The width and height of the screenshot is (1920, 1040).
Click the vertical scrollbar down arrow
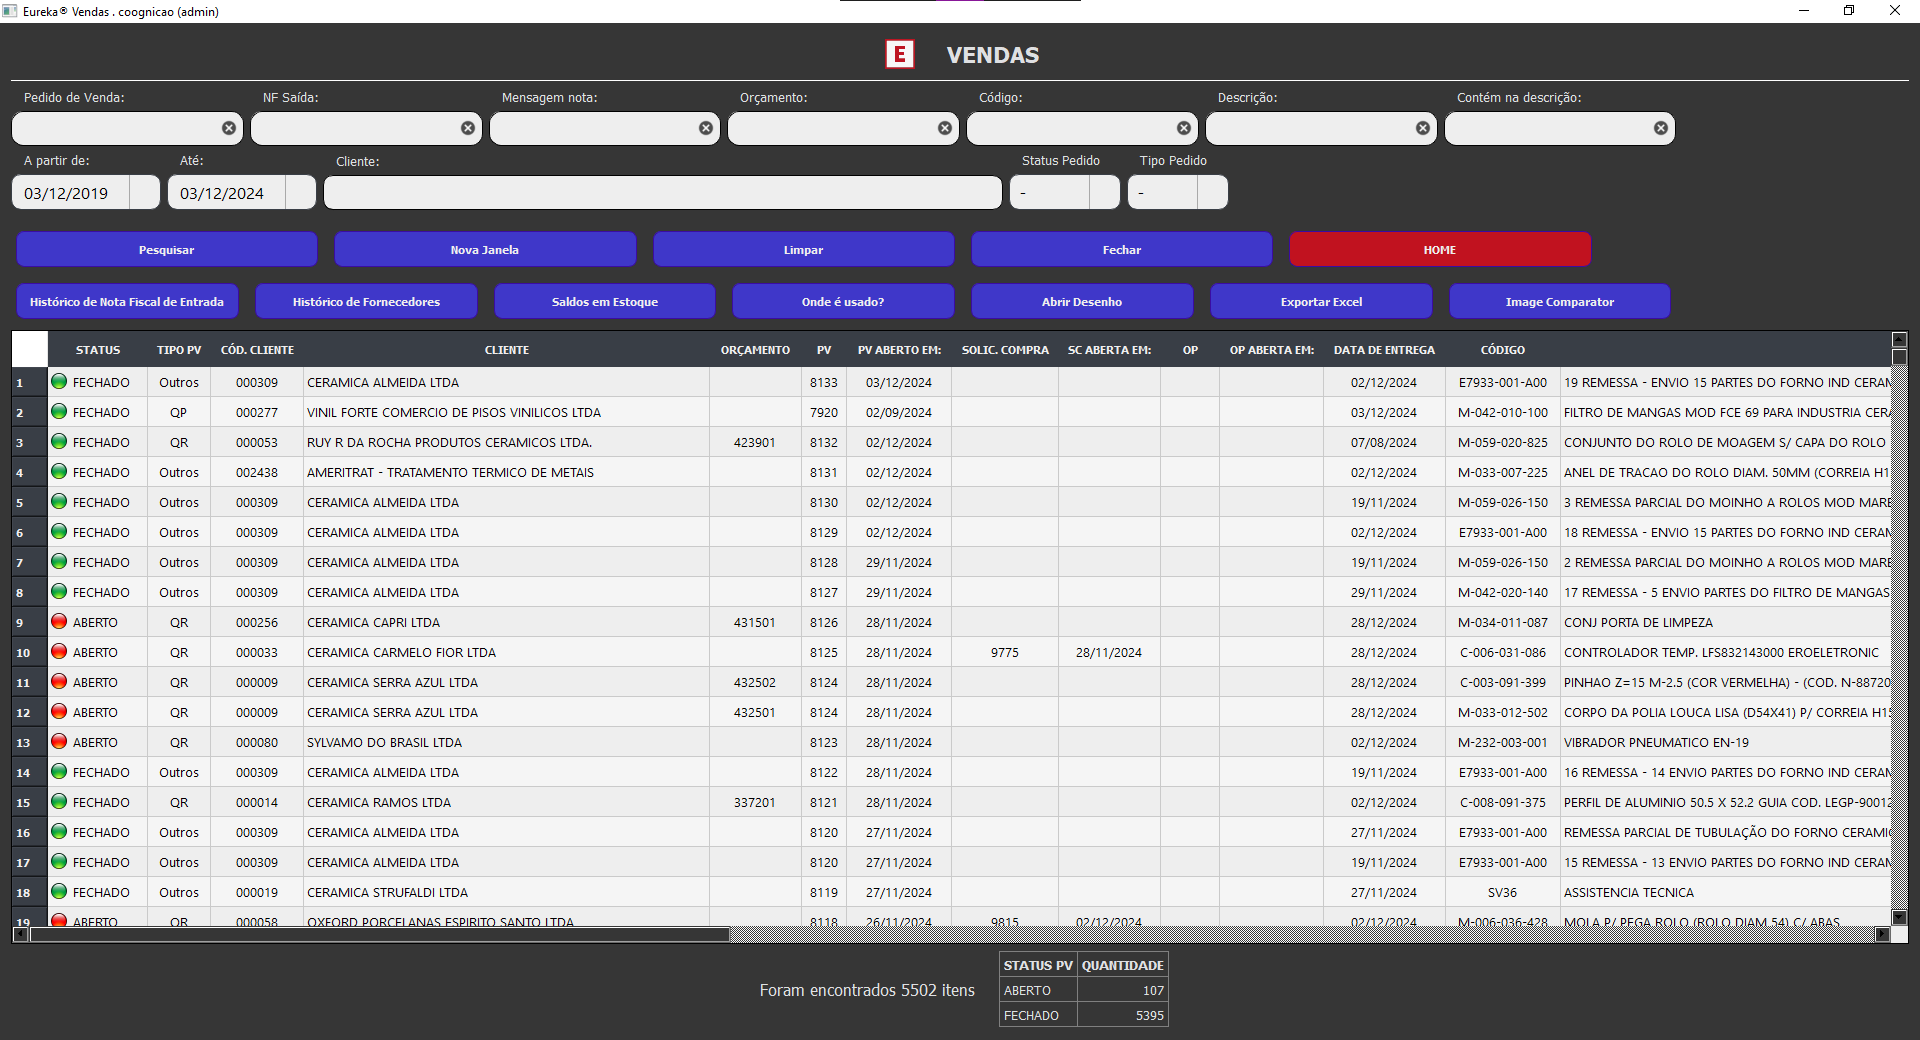click(1900, 917)
